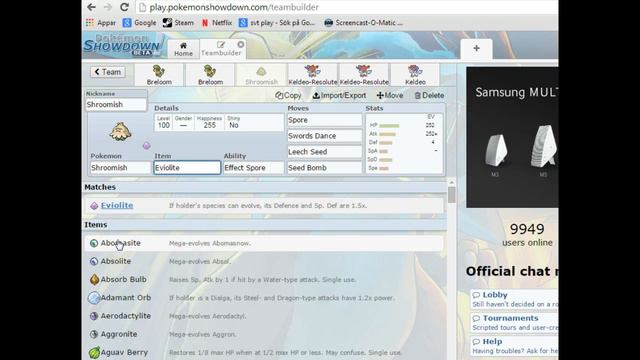Click the Samsung advertisement banner

pyautogui.click(x=512, y=138)
